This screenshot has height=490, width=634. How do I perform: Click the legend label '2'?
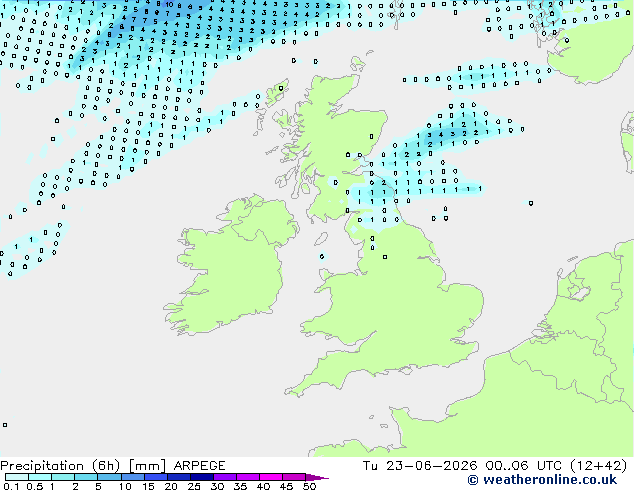75,486
